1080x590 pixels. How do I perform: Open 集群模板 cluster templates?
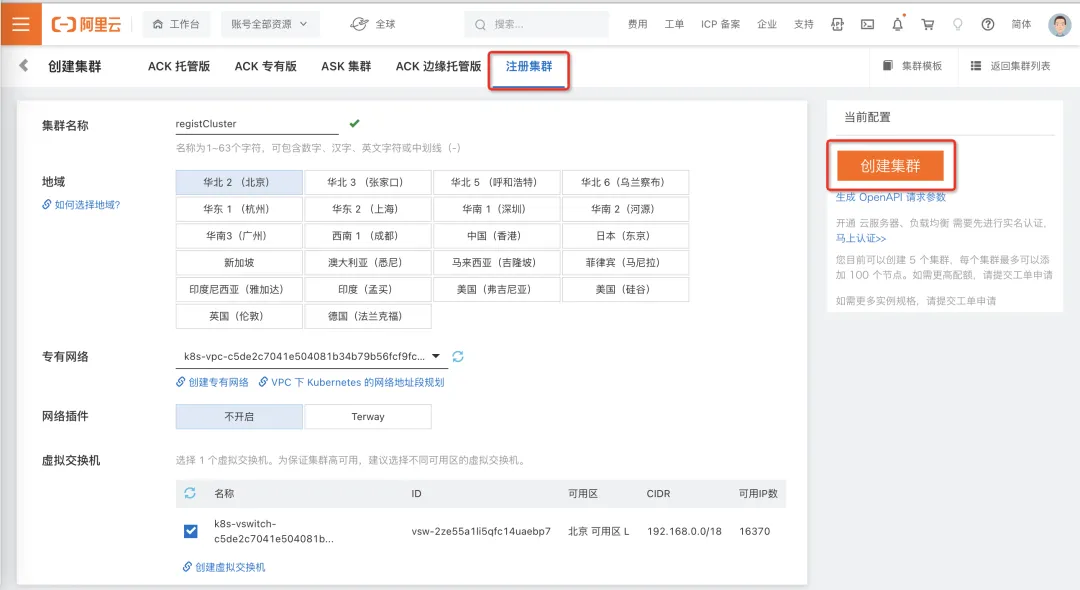coord(912,66)
